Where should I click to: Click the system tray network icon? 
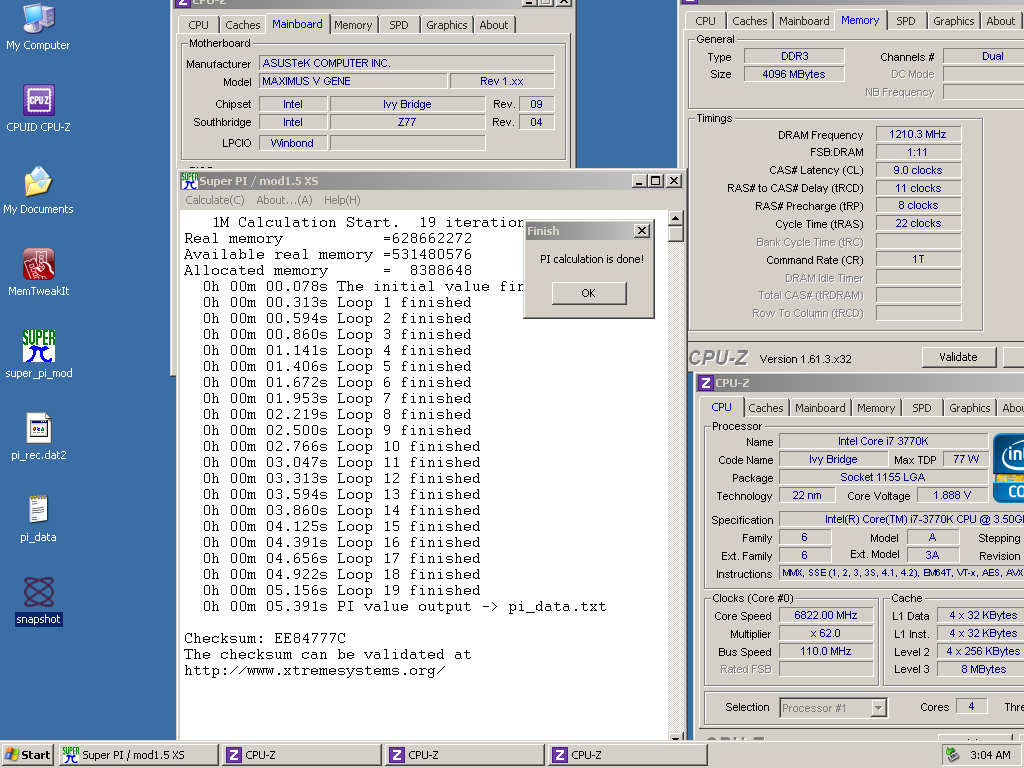(x=952, y=755)
